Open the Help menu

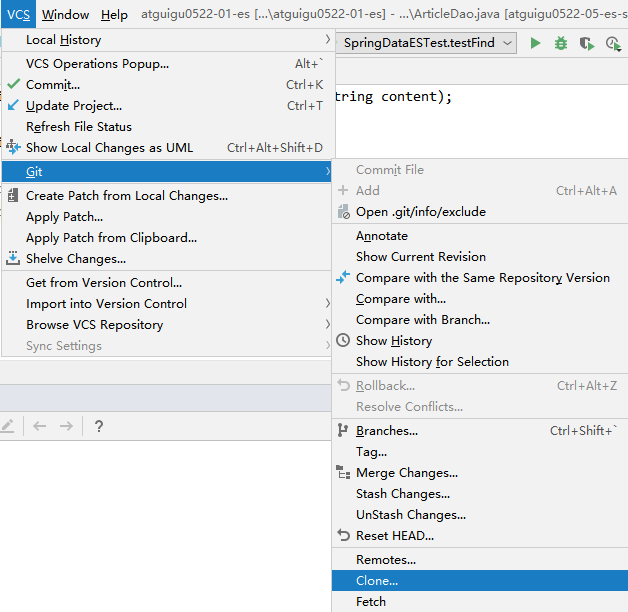114,14
